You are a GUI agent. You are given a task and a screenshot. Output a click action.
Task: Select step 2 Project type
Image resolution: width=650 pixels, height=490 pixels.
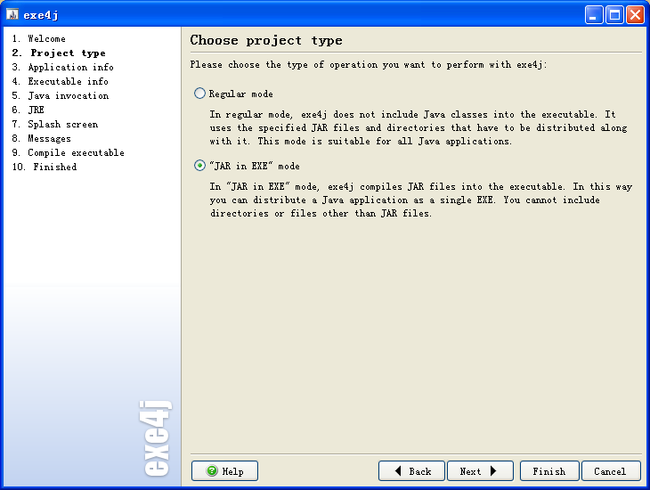coord(58,53)
